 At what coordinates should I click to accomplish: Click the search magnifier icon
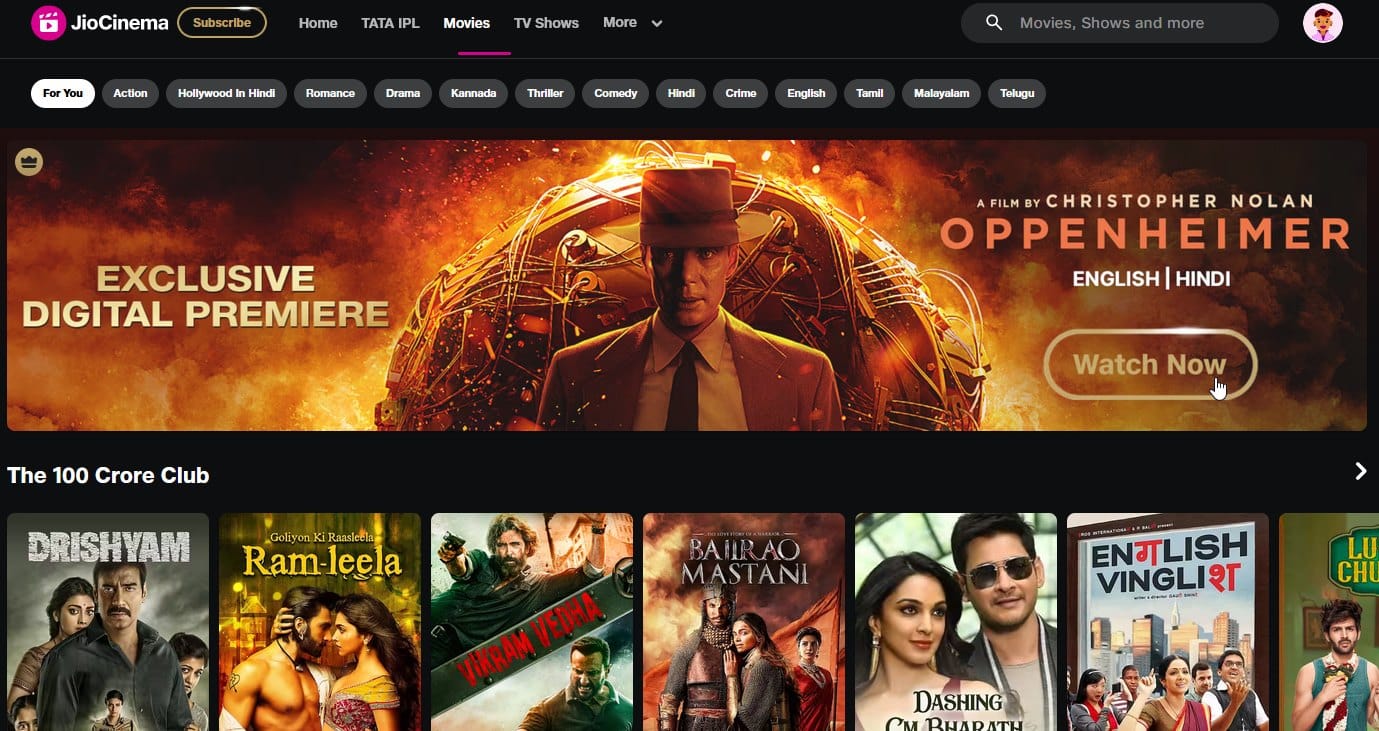pos(994,23)
